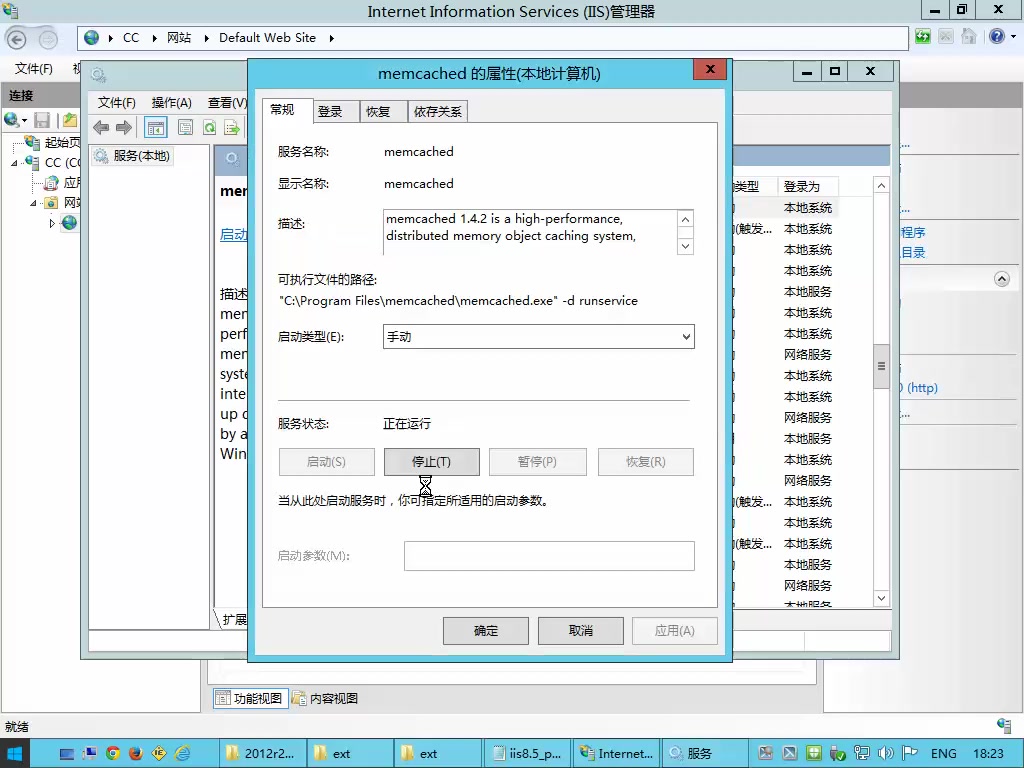Click the services list vertical scrollbar thumb
The image size is (1024, 768).
(x=881, y=366)
